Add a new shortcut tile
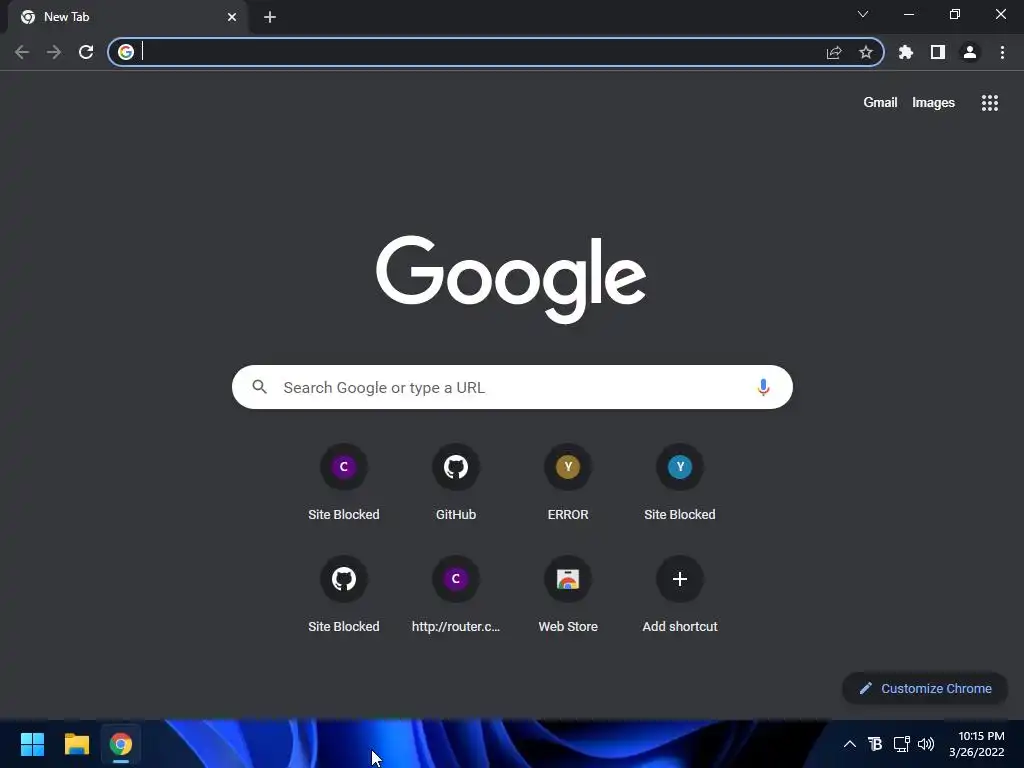The height and width of the screenshot is (768, 1024). pyautogui.click(x=680, y=594)
